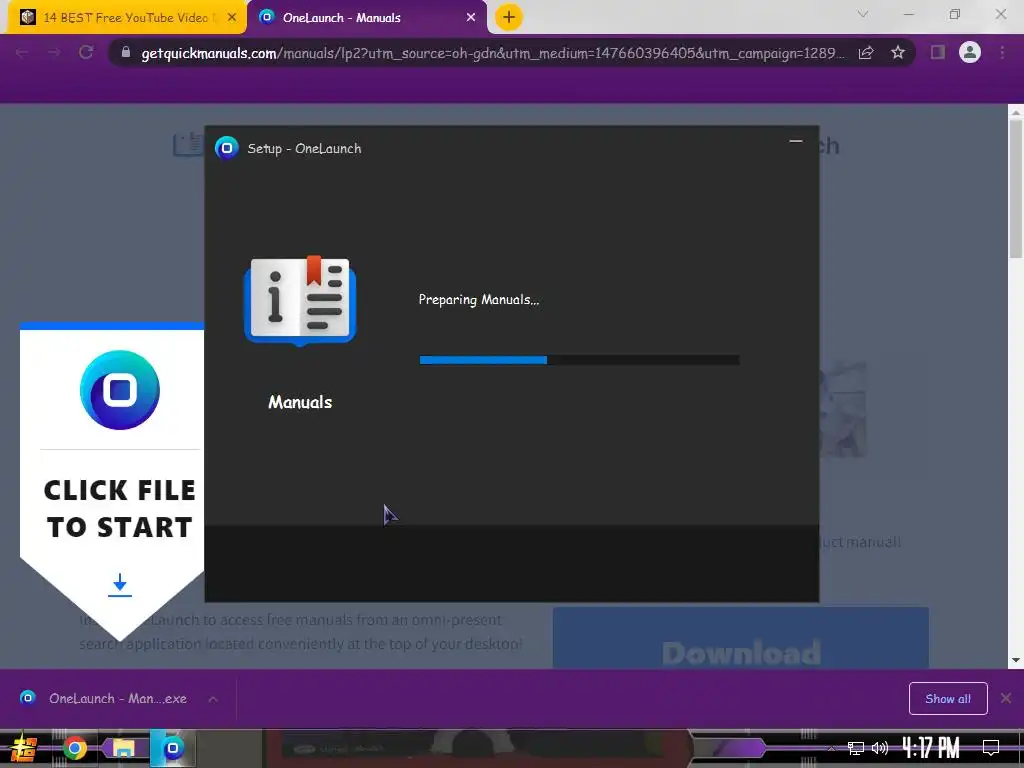
Task: Show all downloads
Action: [x=948, y=699]
